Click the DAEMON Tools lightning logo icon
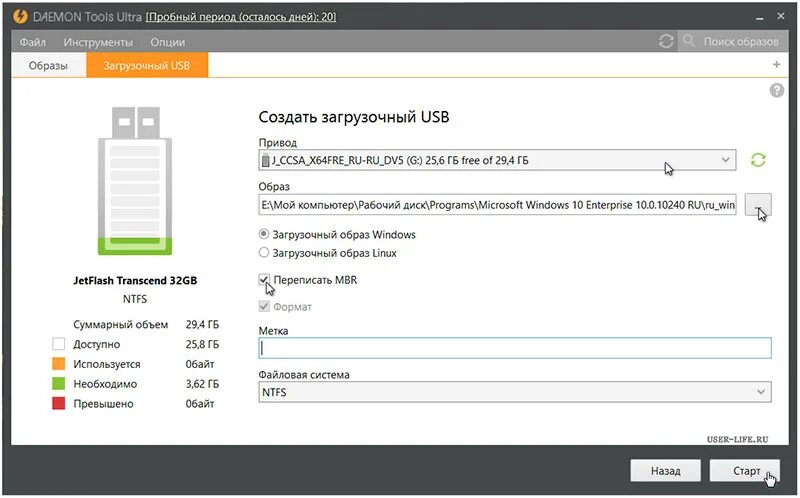This screenshot has height=498, width=800. coord(20,16)
